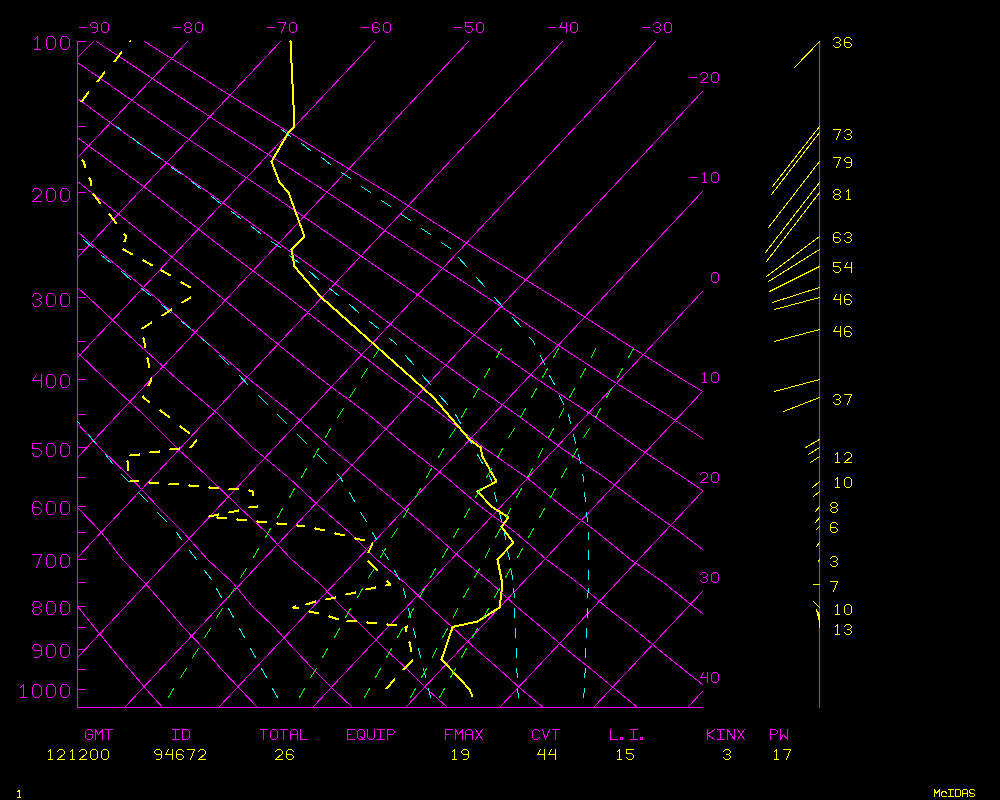Click the 40 isotherm label at right

pos(709,678)
